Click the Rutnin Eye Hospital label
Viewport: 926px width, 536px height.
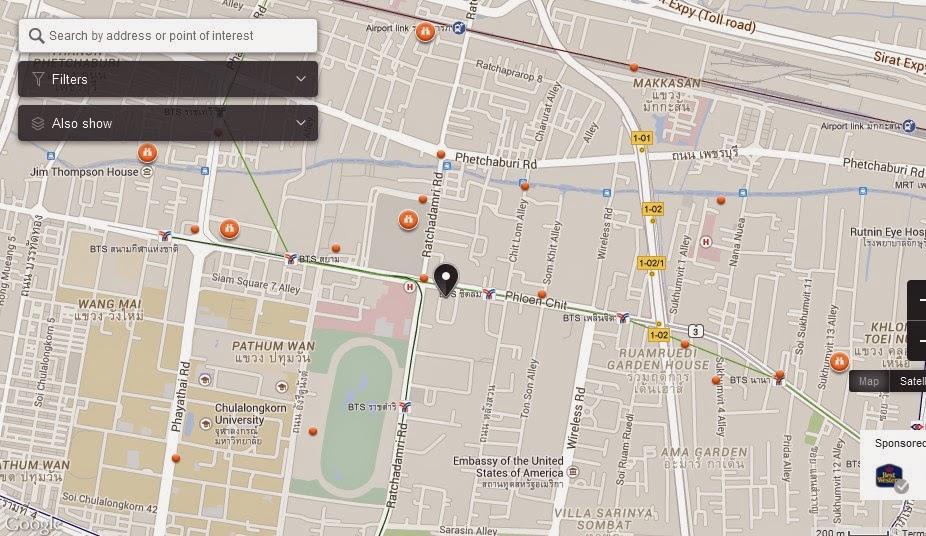coord(888,232)
